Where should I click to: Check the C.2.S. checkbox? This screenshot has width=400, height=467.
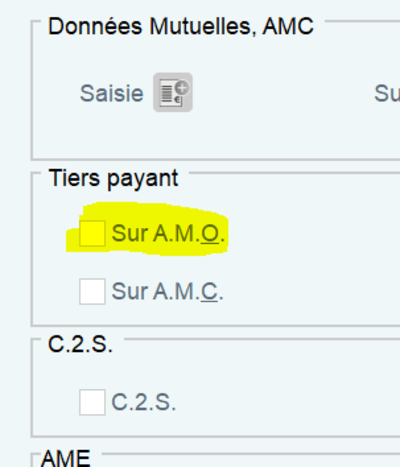92,402
